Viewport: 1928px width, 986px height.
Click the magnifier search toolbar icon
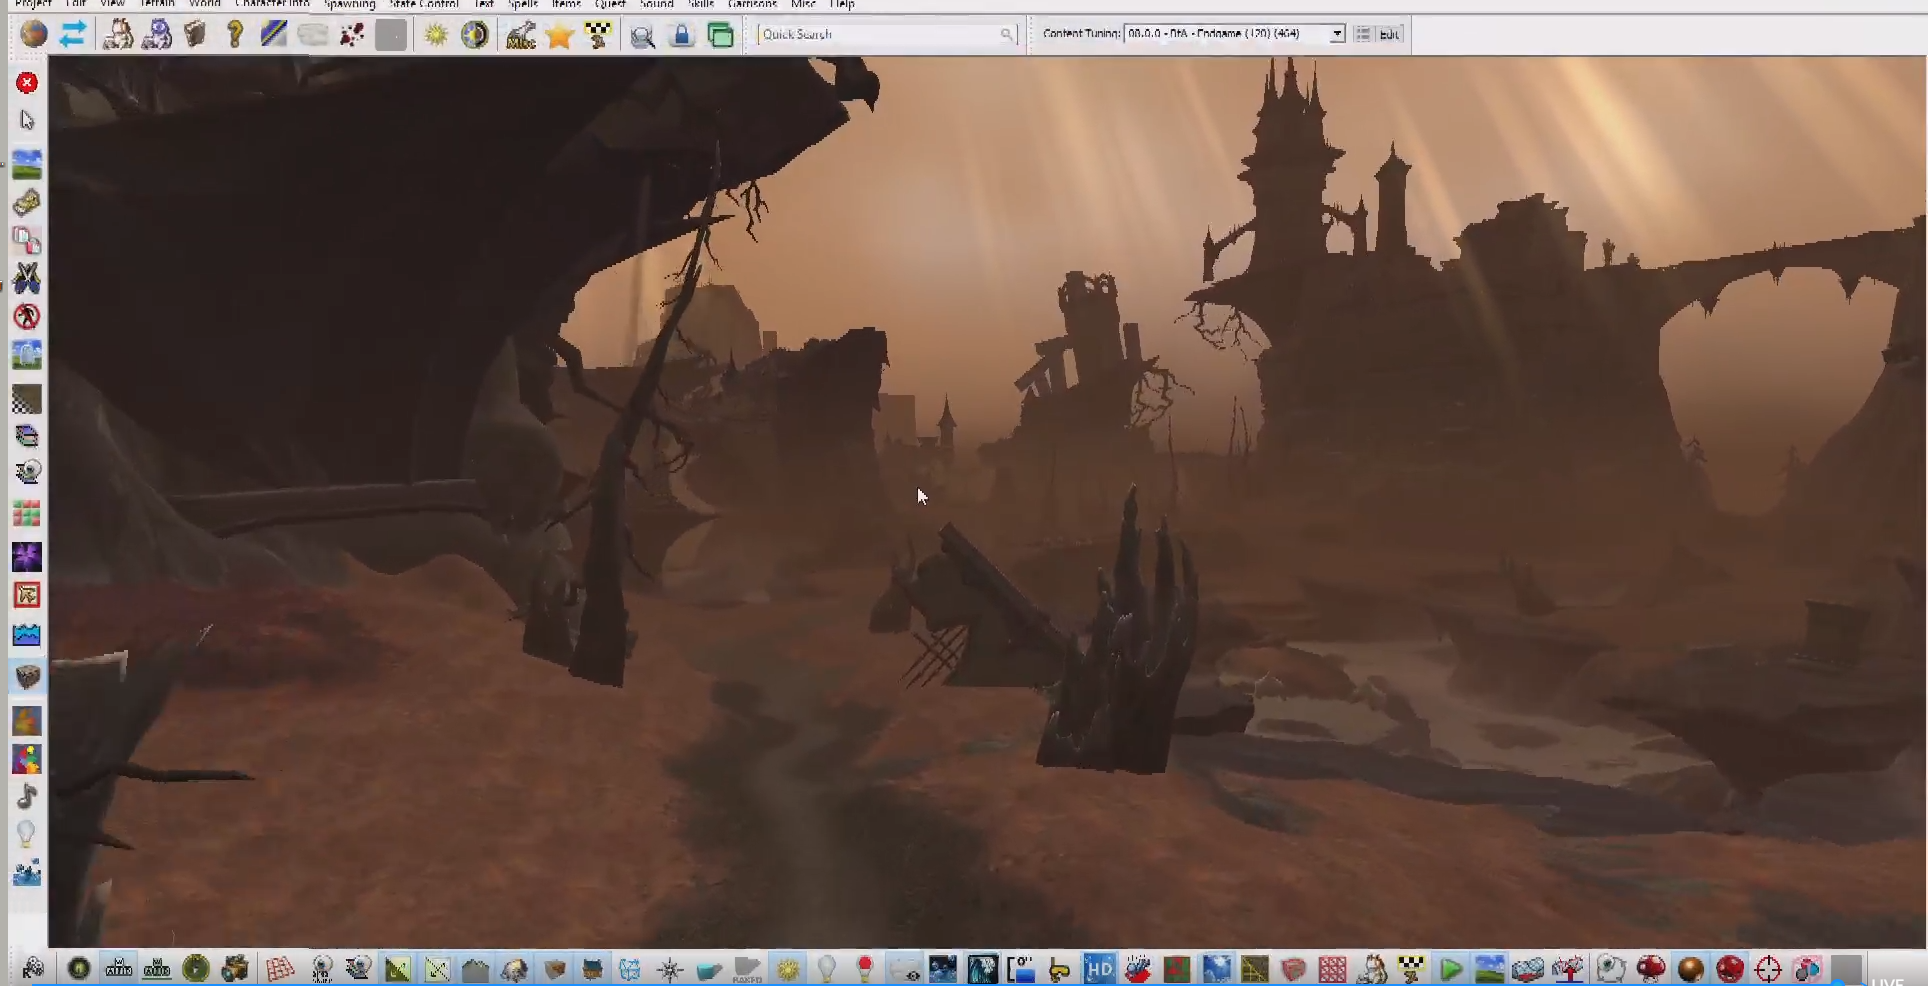pyautogui.click(x=642, y=36)
